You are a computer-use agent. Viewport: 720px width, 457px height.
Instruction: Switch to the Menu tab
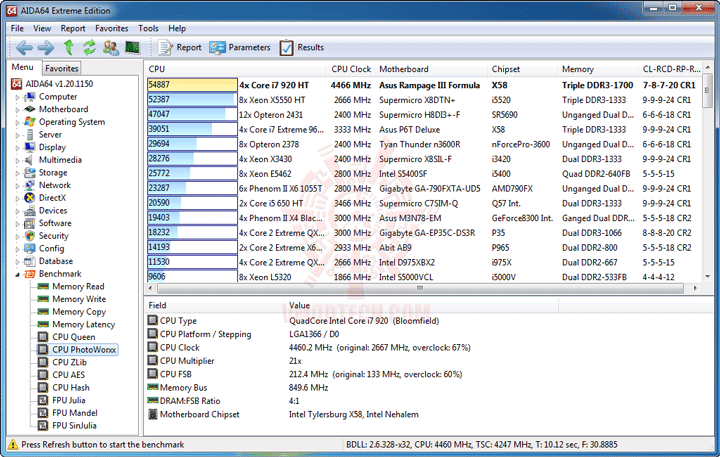22,67
